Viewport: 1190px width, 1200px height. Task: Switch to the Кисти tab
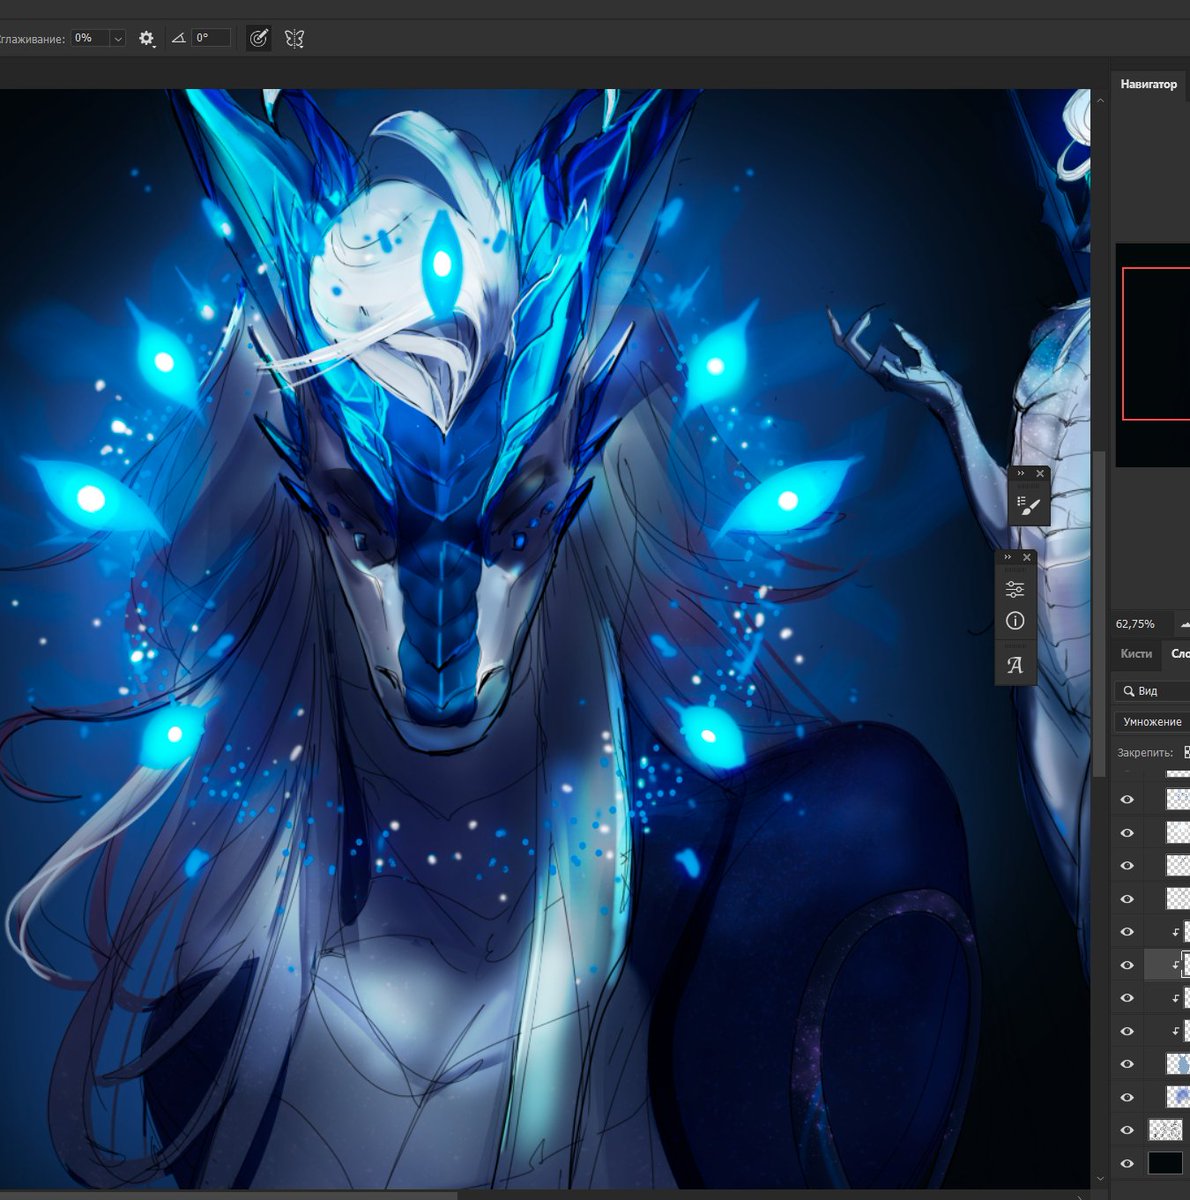(x=1136, y=653)
